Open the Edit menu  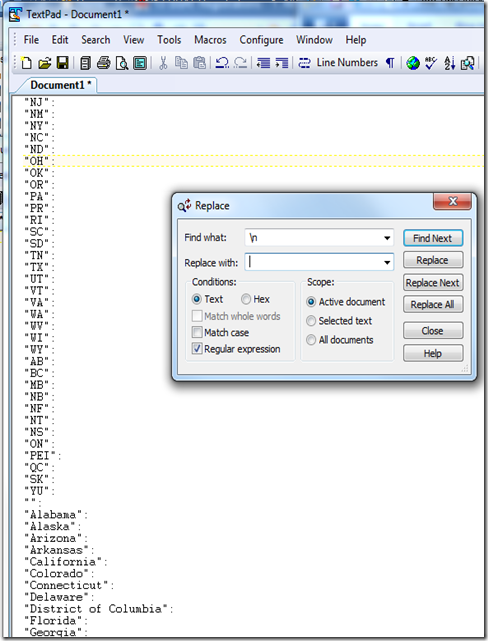coord(60,40)
